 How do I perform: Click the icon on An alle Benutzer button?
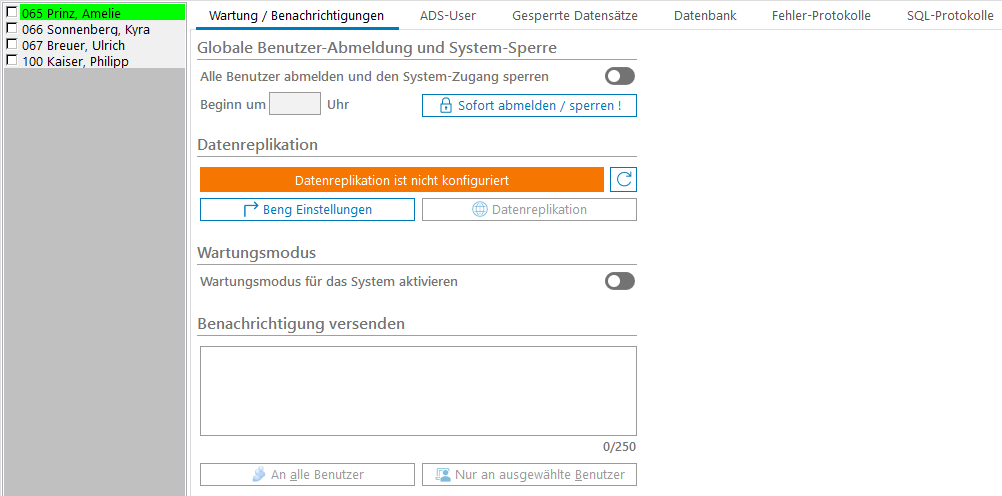coord(258,475)
